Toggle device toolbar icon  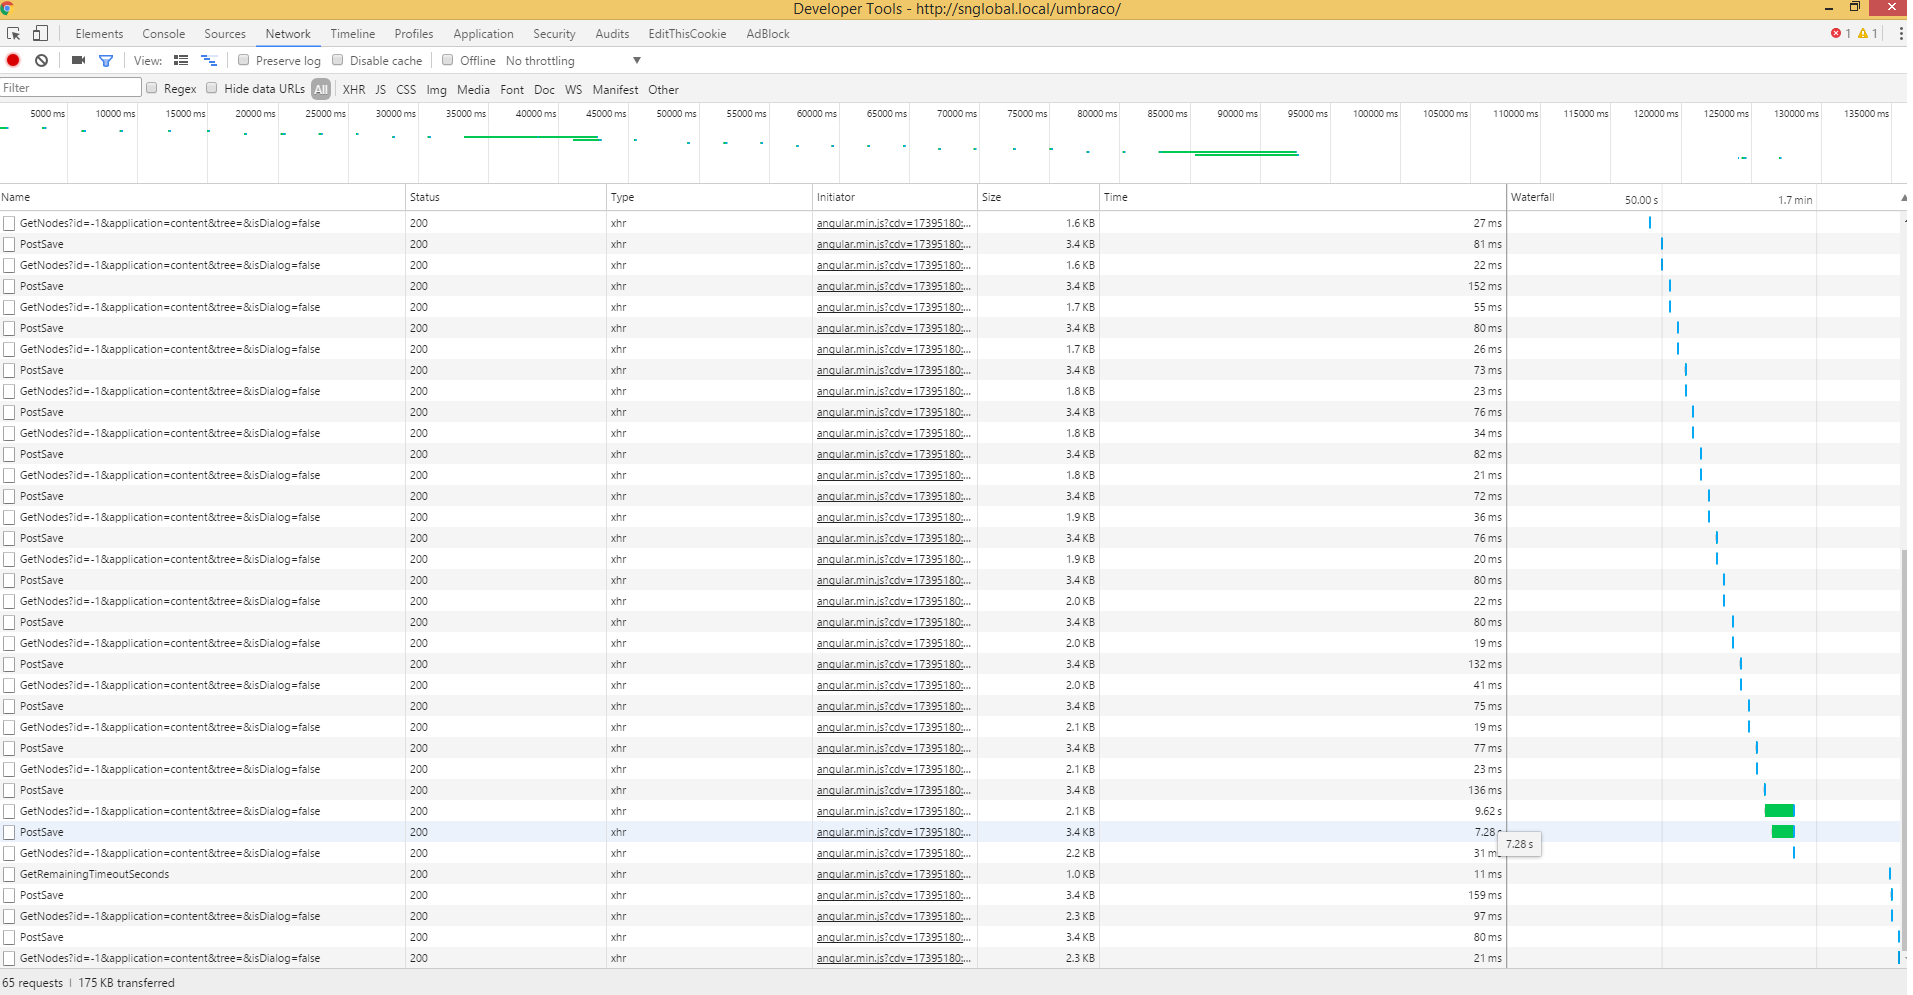pyautogui.click(x=40, y=34)
